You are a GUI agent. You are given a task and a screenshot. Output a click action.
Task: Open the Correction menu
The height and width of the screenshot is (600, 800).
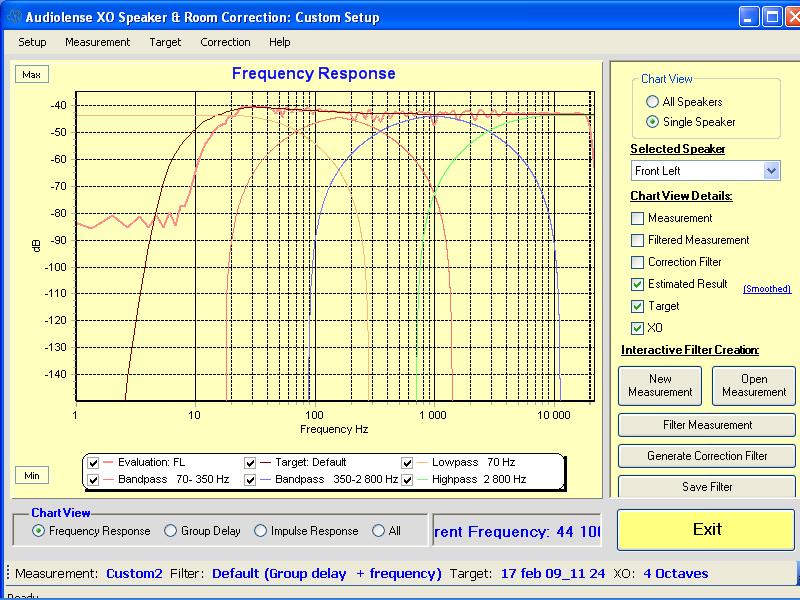tap(225, 42)
